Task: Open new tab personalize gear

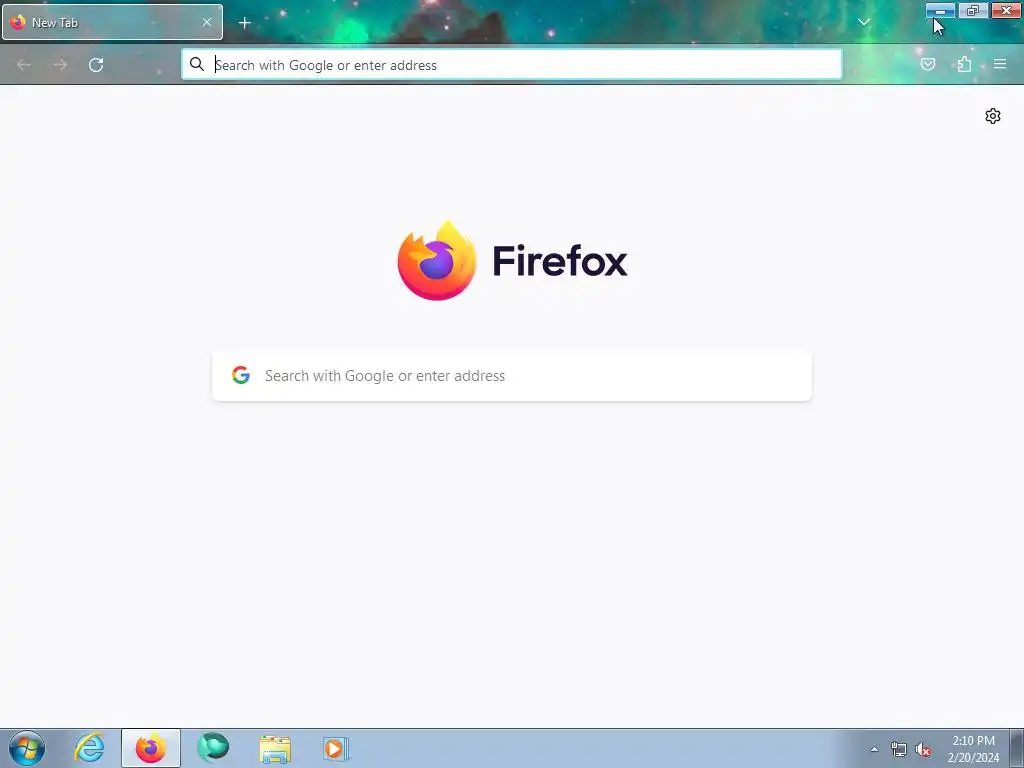Action: [x=993, y=116]
